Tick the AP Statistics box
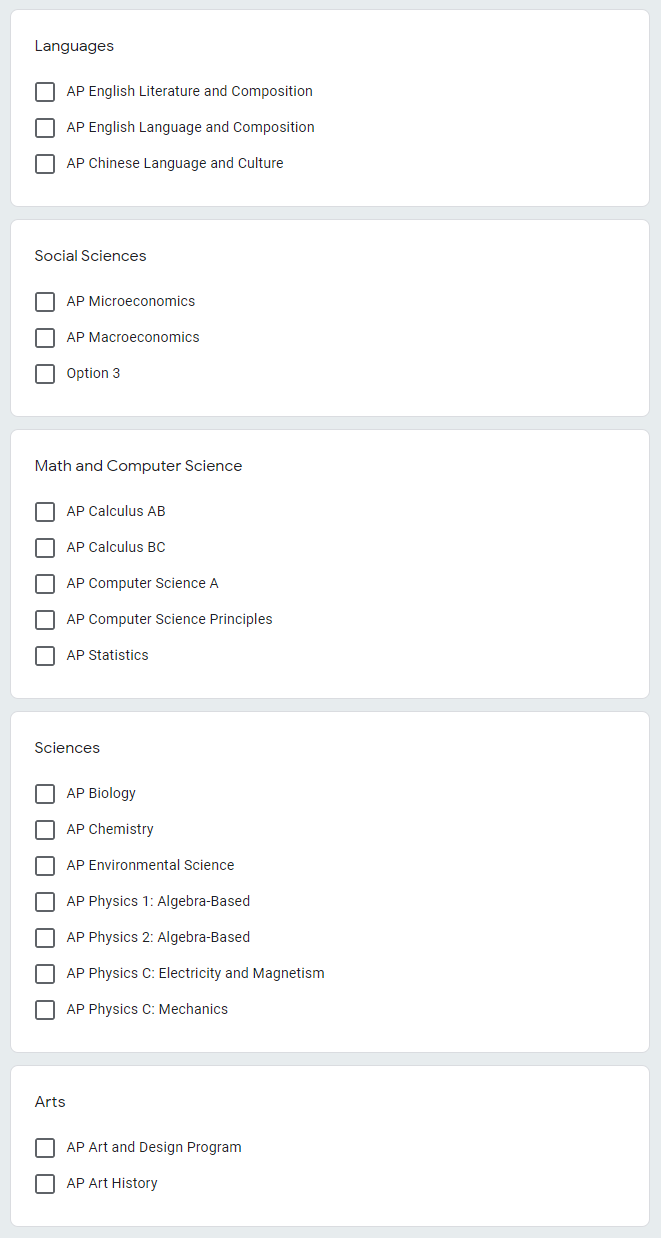The image size is (661, 1238). click(45, 656)
